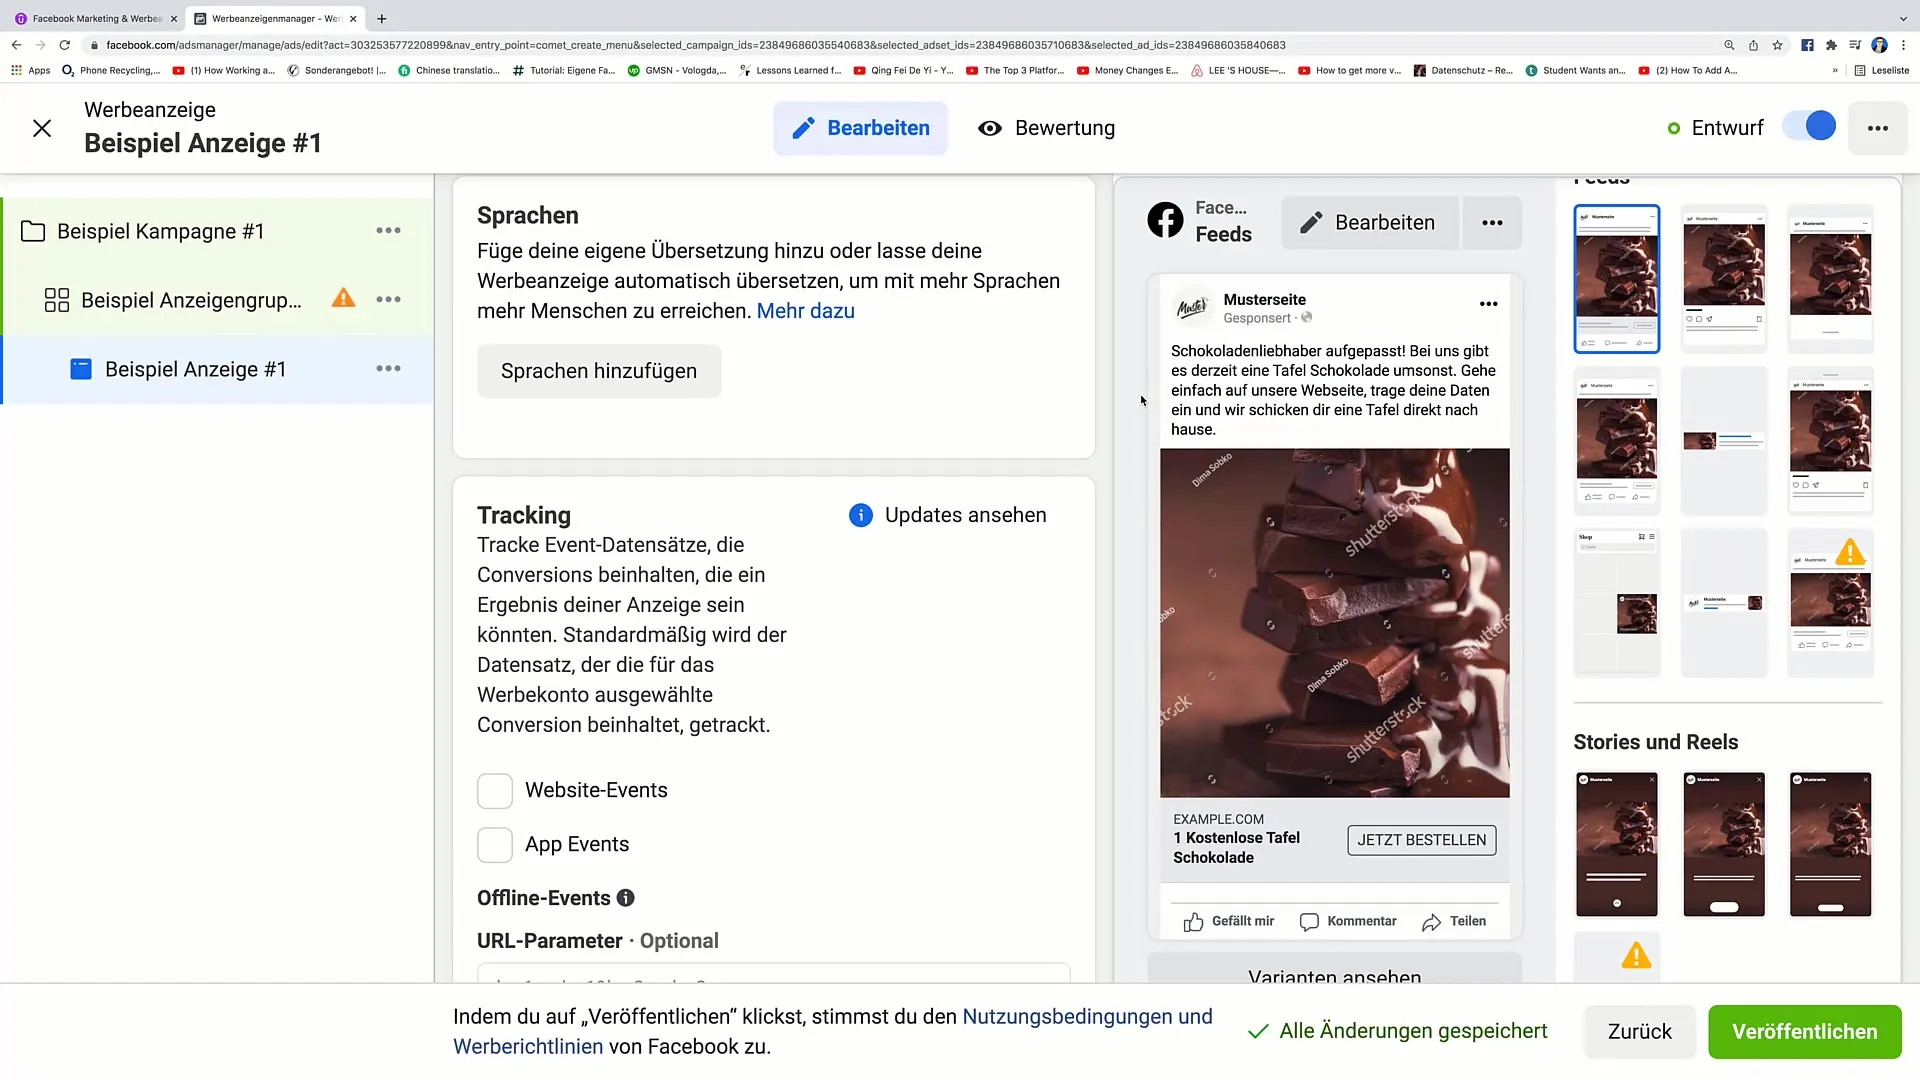
Task: Open the Nutzungsbedingungen und Werberichtlinien link
Action: click(832, 1032)
